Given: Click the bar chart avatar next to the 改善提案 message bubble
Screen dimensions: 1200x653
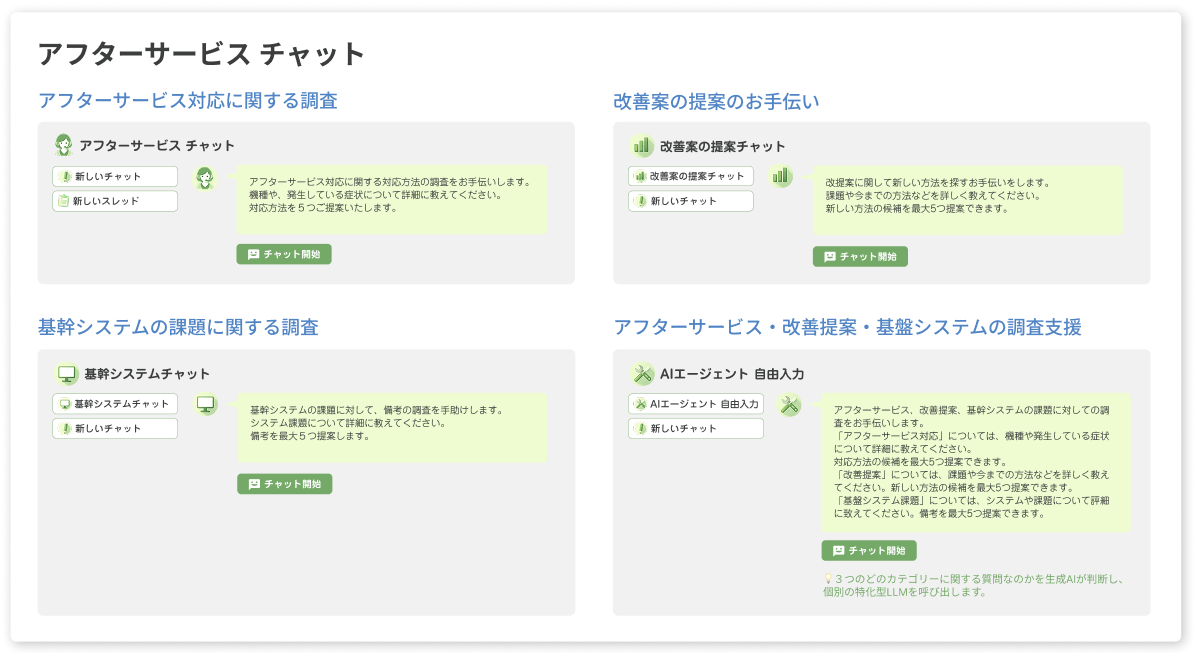Looking at the screenshot, I should click(782, 176).
